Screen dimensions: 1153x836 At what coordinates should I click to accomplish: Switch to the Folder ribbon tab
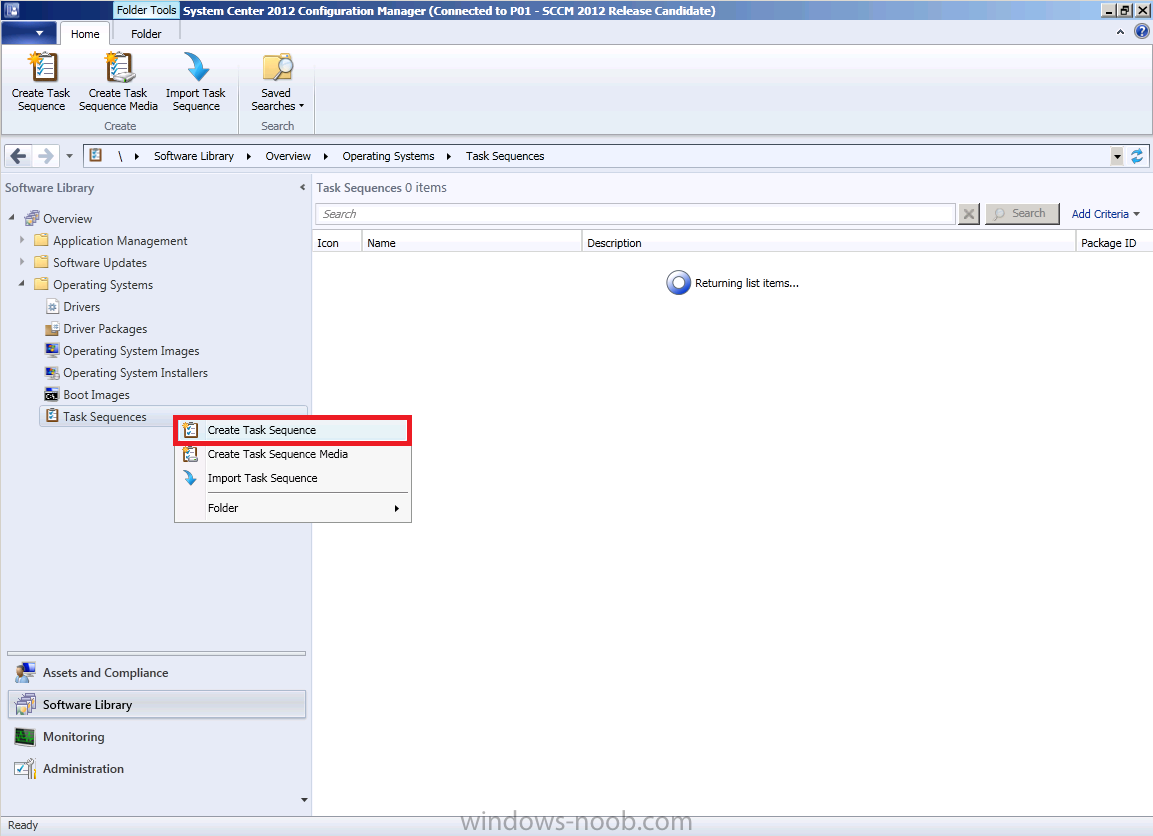click(146, 34)
